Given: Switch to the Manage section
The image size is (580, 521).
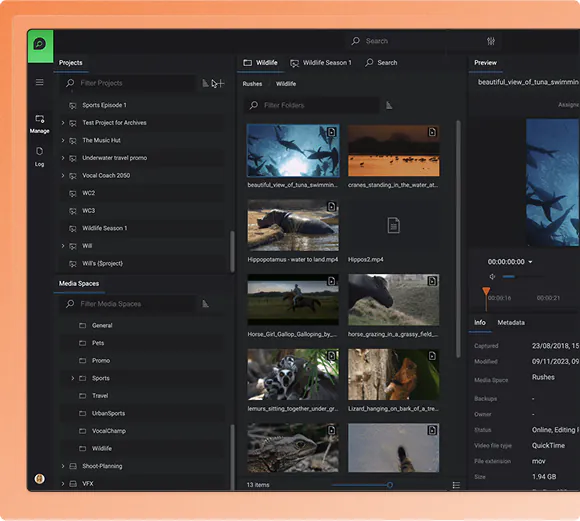Looking at the screenshot, I should [x=40, y=124].
